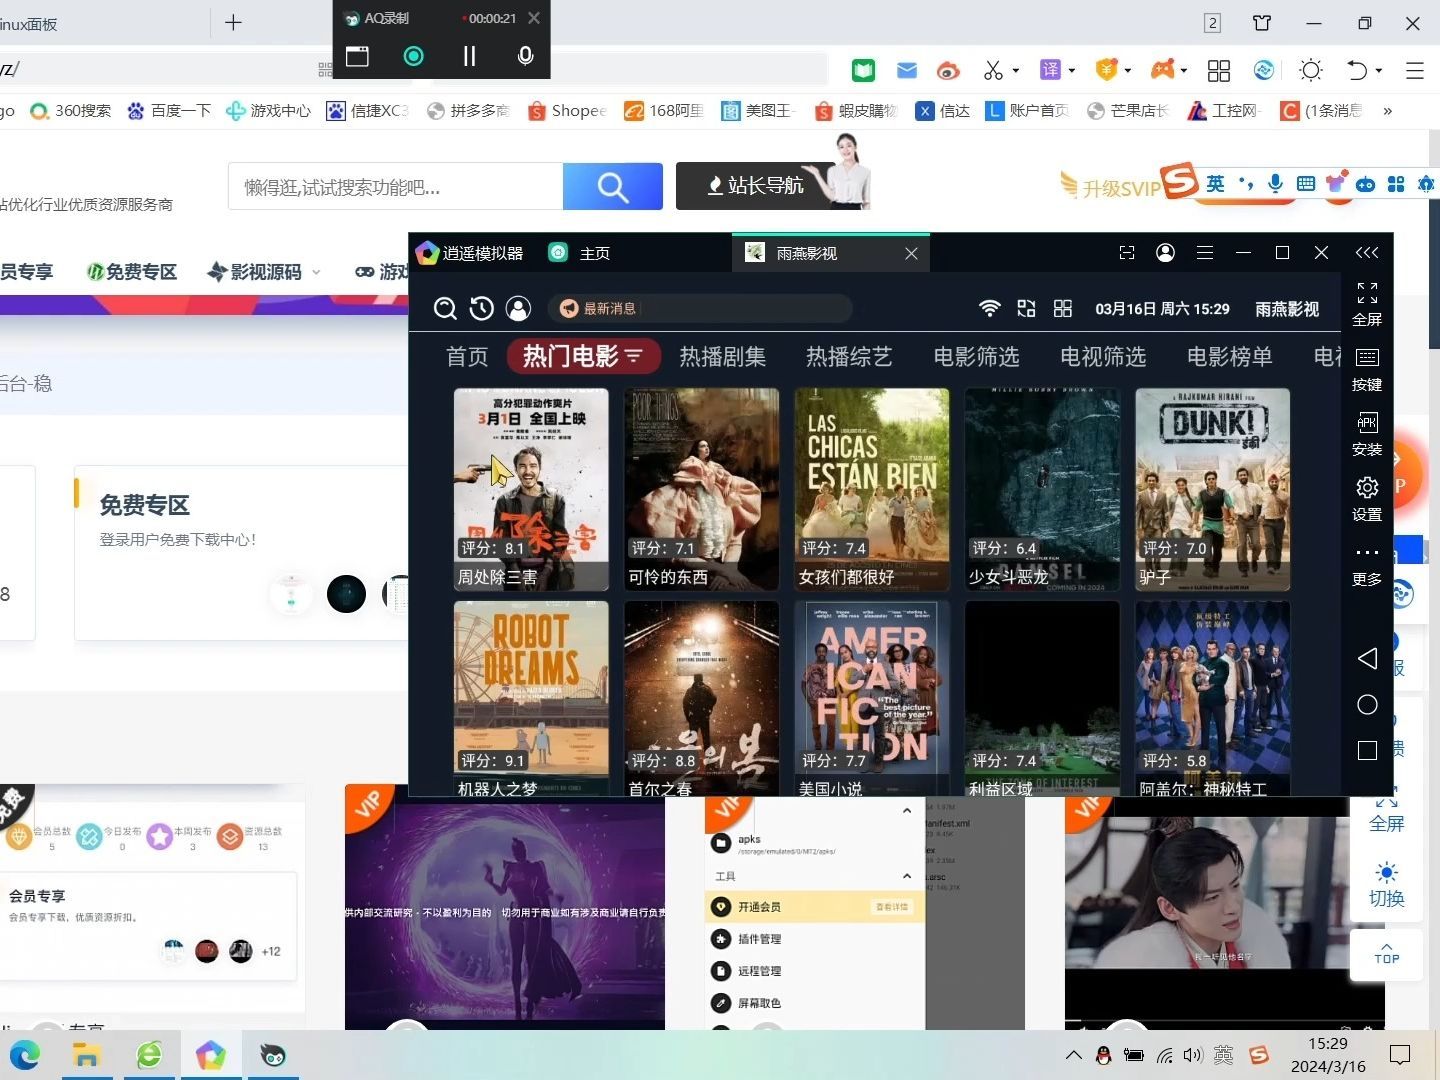Click the browser mail icon
The image size is (1440, 1080).
pos(907,70)
